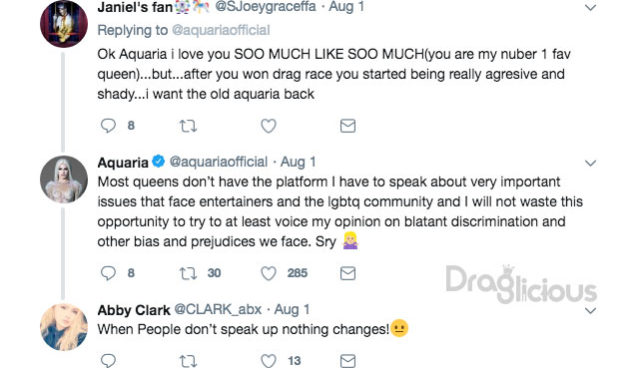This screenshot has height=368, width=638.
Task: Retweet Abby Clark's tweet
Action: point(188,361)
